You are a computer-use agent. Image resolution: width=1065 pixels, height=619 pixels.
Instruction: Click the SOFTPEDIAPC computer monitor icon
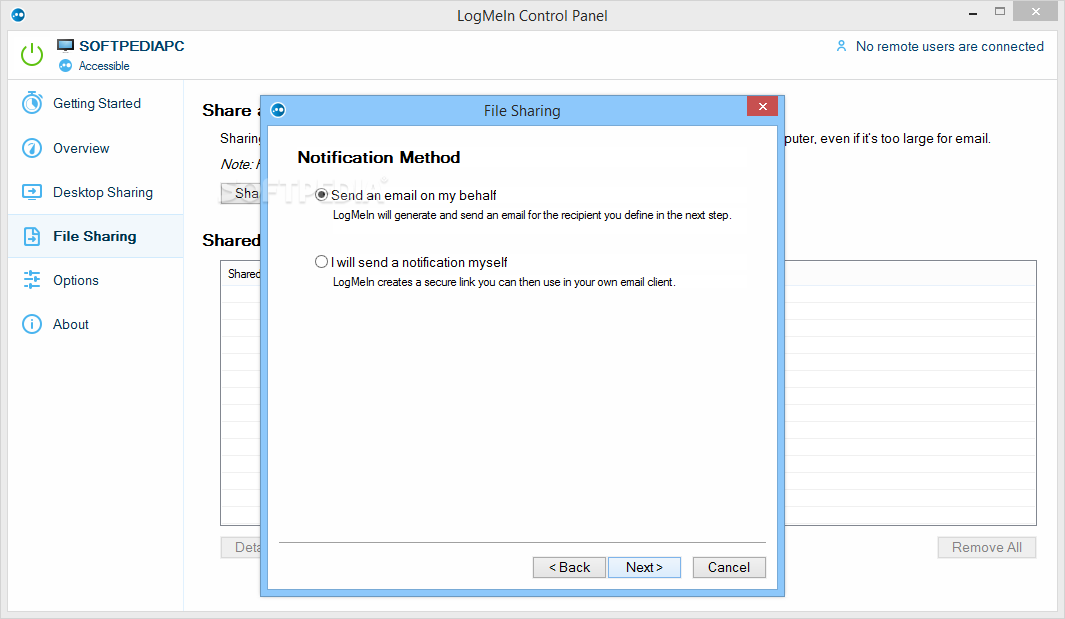click(65, 46)
